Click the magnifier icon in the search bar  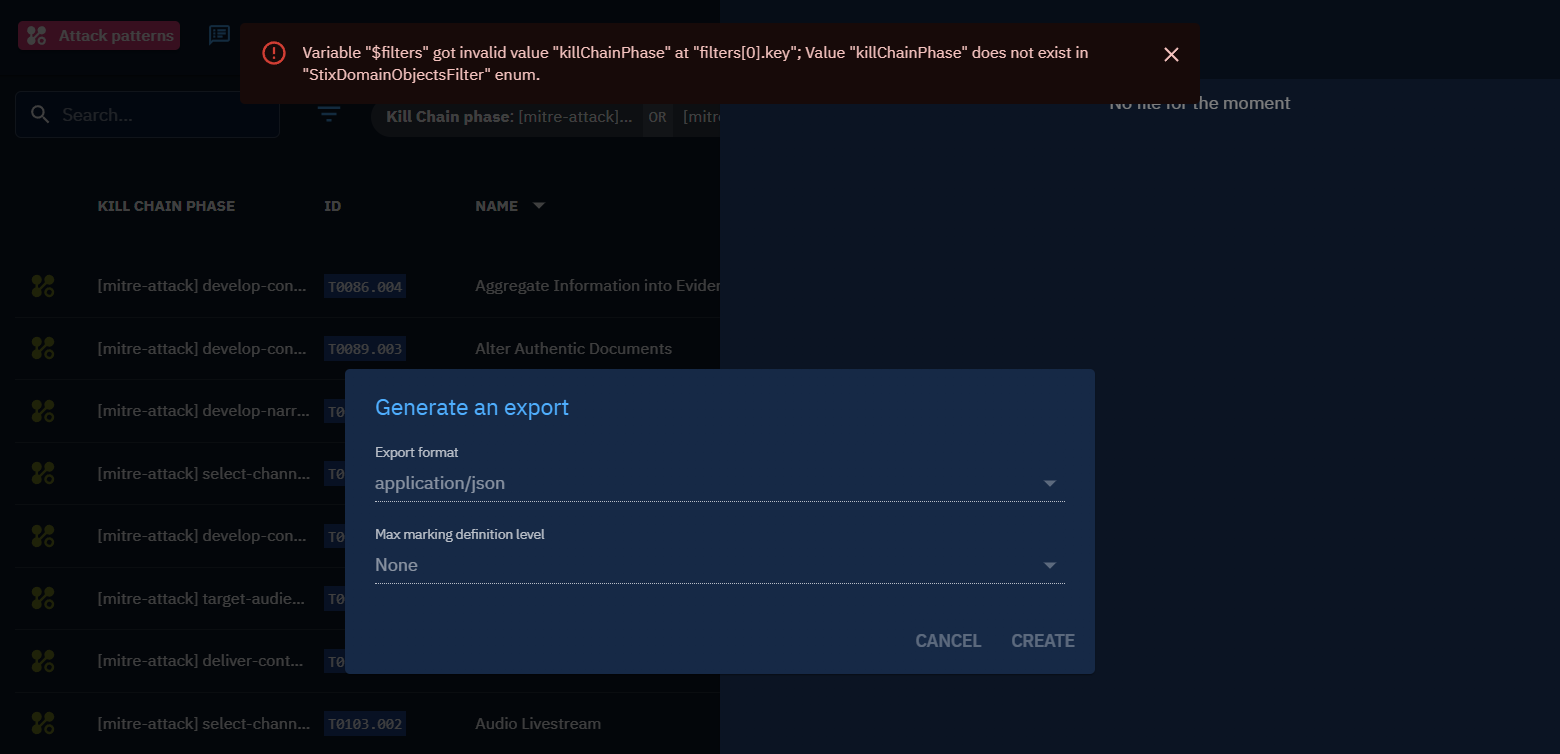[40, 114]
